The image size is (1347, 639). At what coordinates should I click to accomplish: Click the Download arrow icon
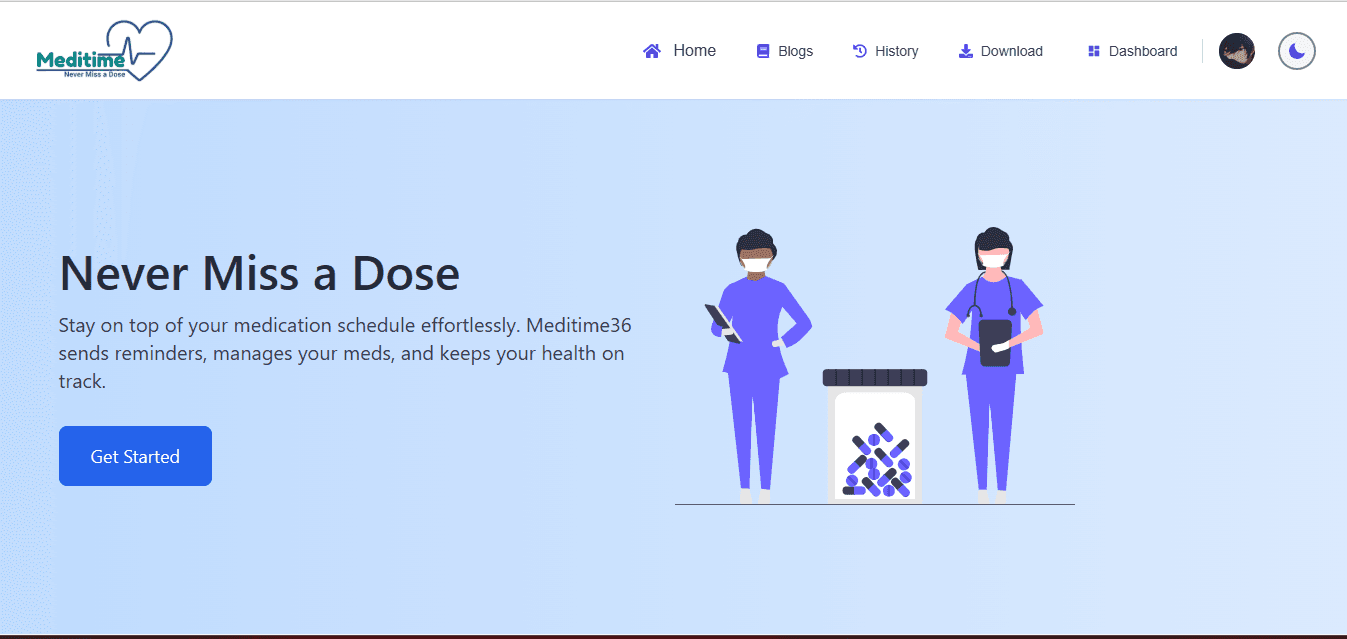tap(965, 50)
